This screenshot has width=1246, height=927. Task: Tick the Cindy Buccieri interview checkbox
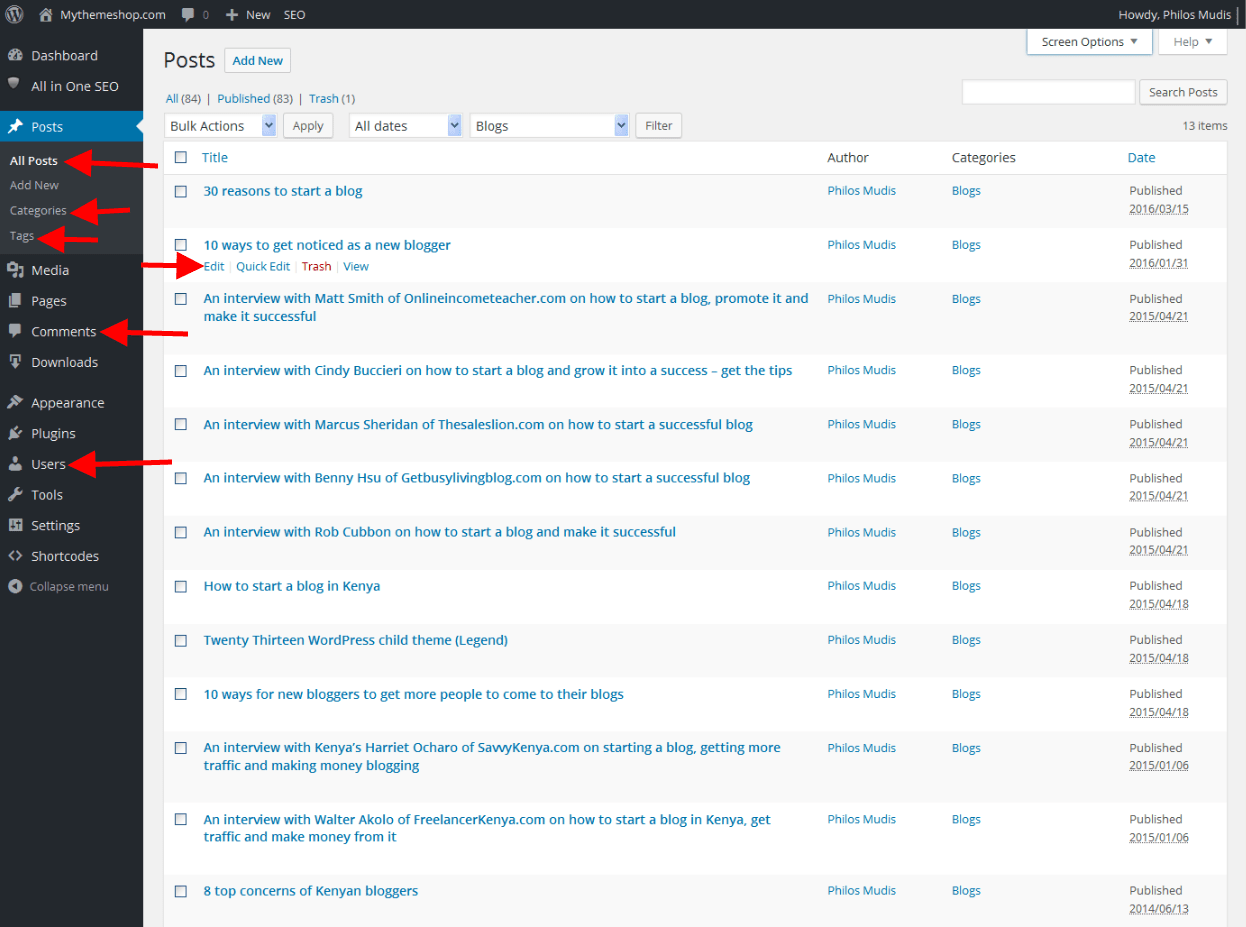[181, 370]
